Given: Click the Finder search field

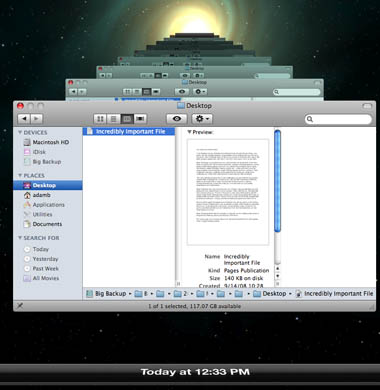Looking at the screenshot, I should tap(338, 119).
